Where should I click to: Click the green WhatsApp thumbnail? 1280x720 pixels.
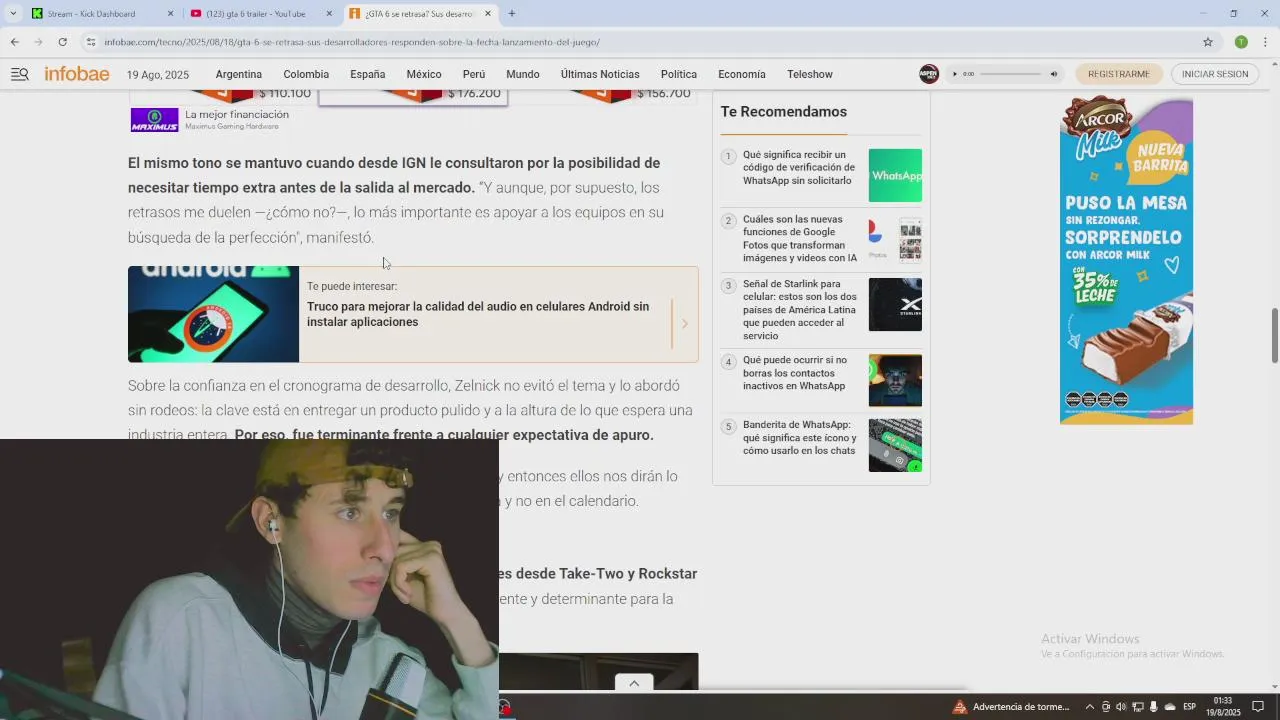[x=895, y=175]
